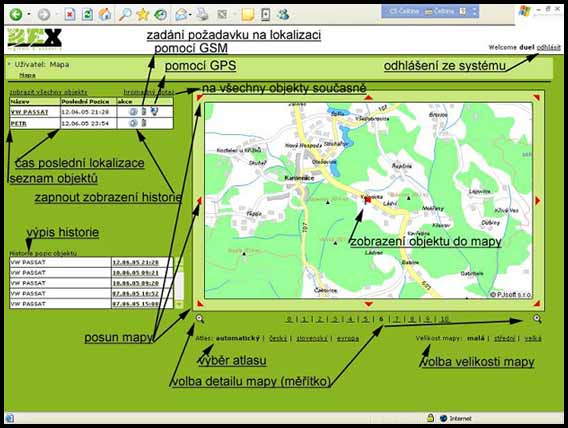
Task: Click the browser Home icon
Action: [x=105, y=14]
